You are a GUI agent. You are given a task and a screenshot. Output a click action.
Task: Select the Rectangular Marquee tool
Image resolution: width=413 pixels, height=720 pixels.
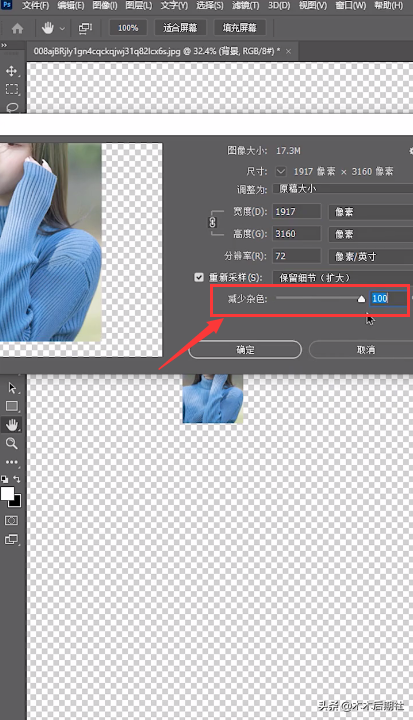(x=11, y=89)
